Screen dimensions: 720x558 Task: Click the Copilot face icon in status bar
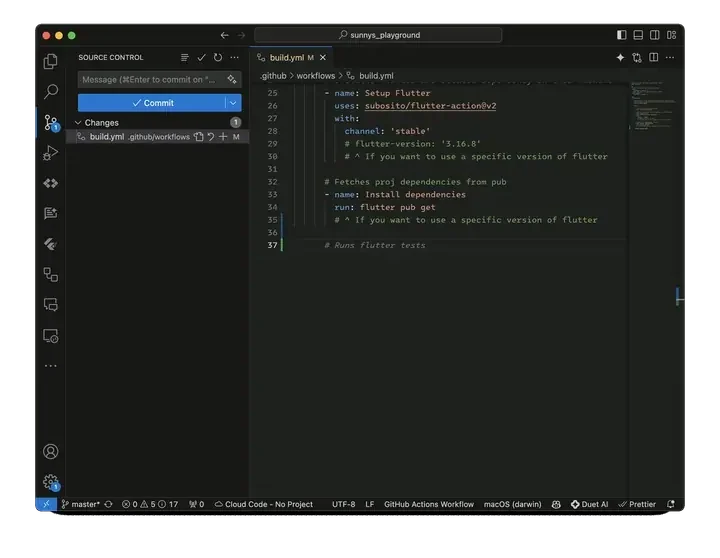point(556,504)
